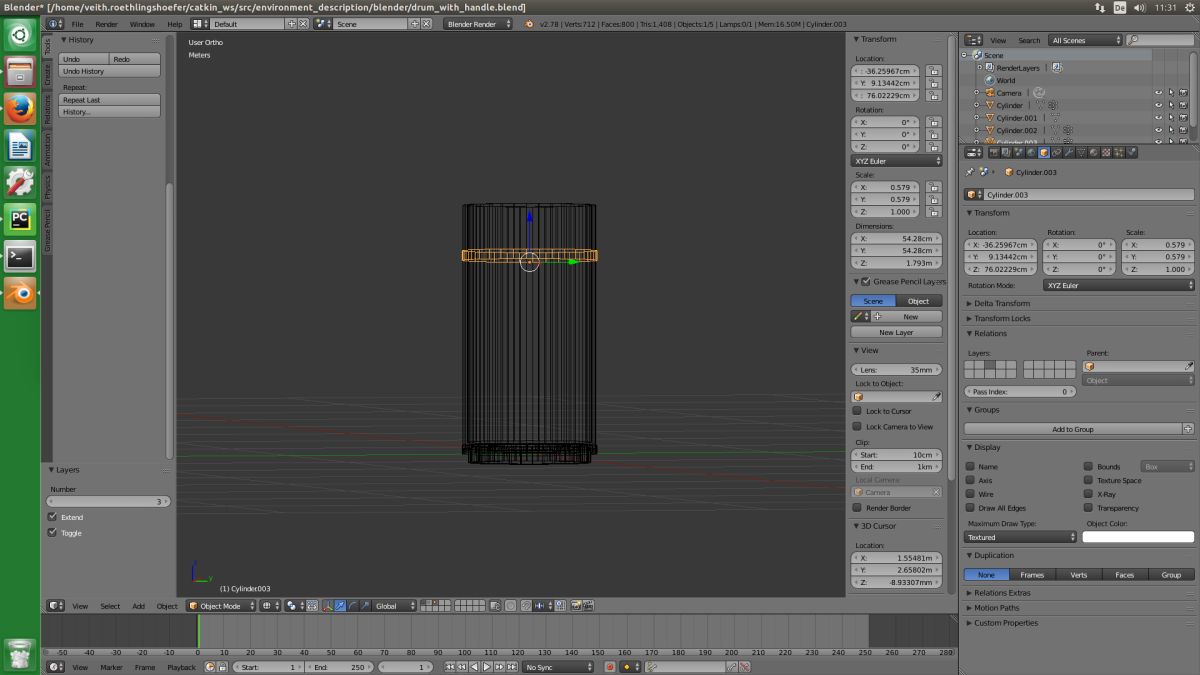Click the World globe properties tab

click(1031, 153)
